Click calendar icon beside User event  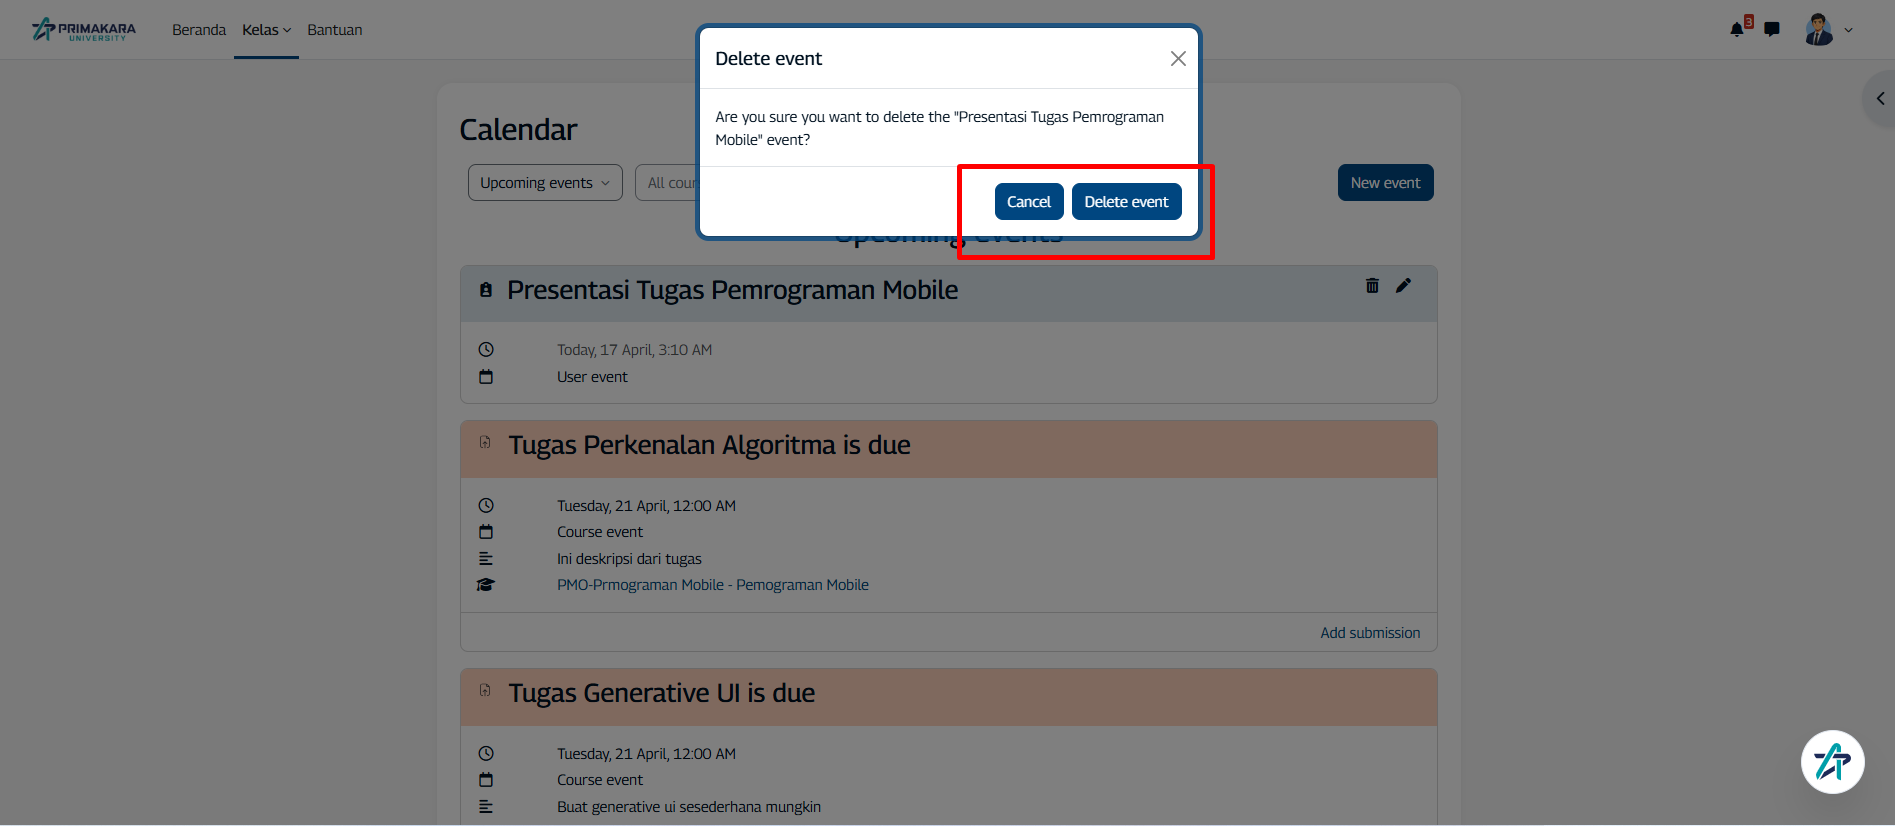[x=486, y=377]
